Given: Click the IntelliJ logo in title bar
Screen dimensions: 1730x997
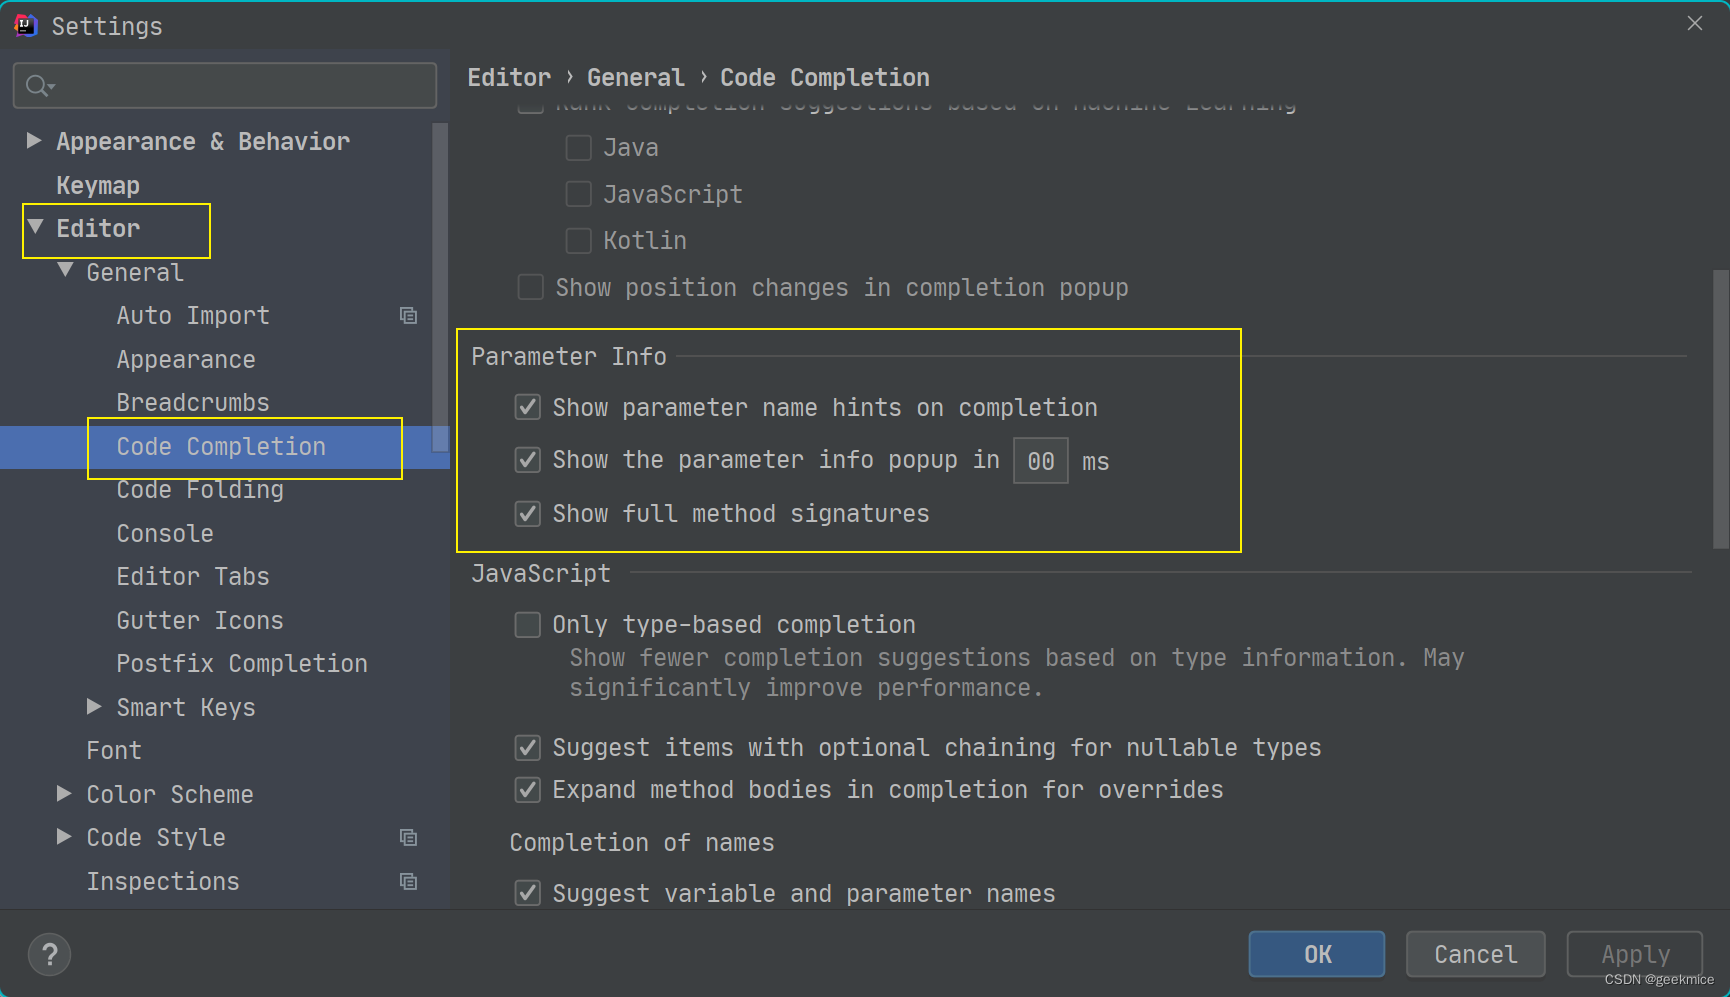Looking at the screenshot, I should 26,26.
